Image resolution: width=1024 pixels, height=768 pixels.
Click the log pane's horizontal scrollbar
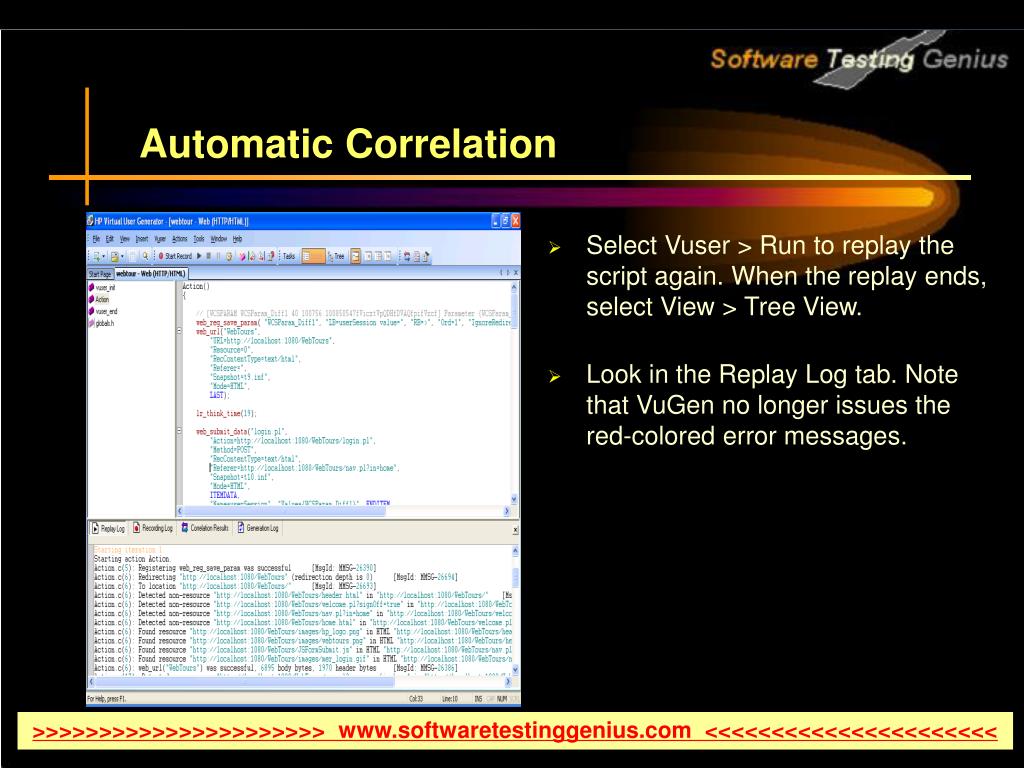coord(299,682)
